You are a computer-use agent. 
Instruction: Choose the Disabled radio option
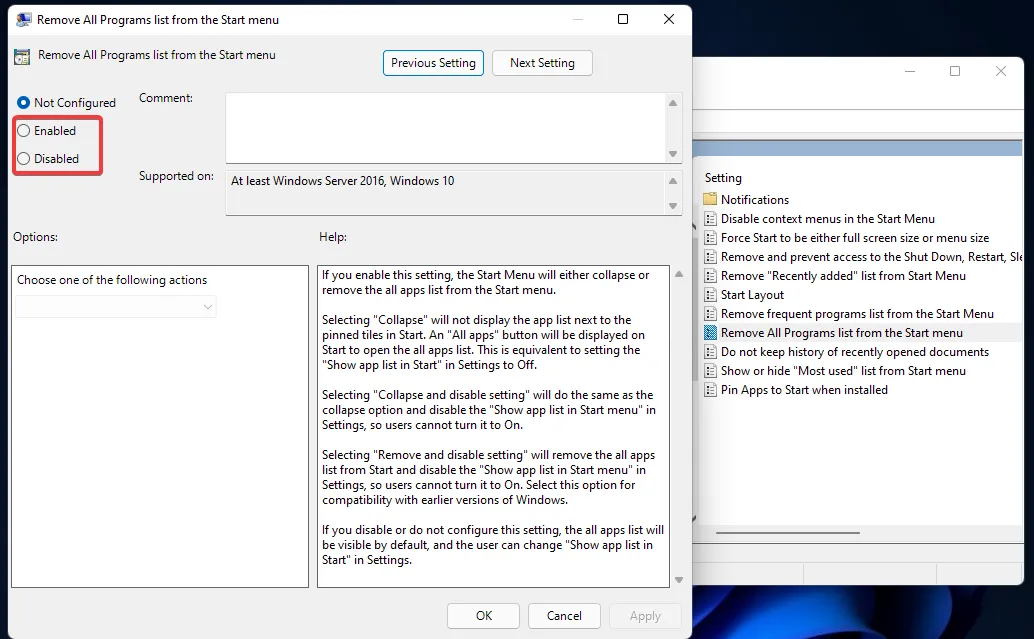(24, 159)
